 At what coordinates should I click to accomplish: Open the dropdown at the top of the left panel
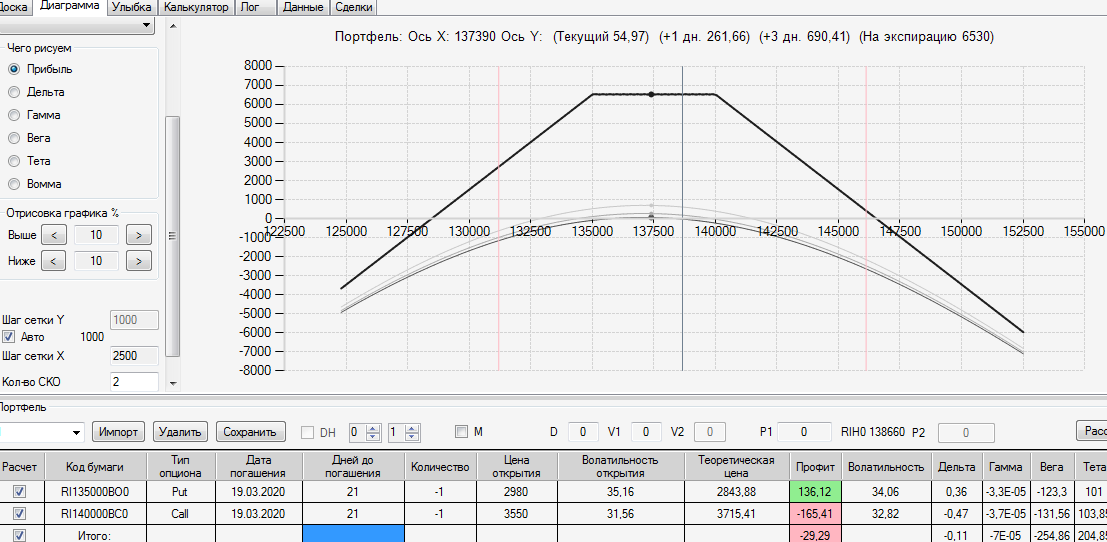pyautogui.click(x=147, y=25)
